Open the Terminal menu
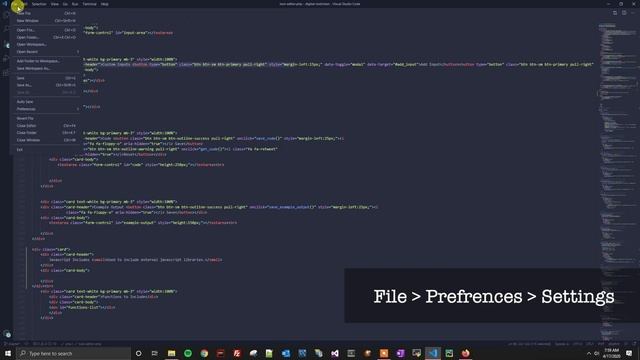This screenshot has width=640, height=360. tap(89, 4)
